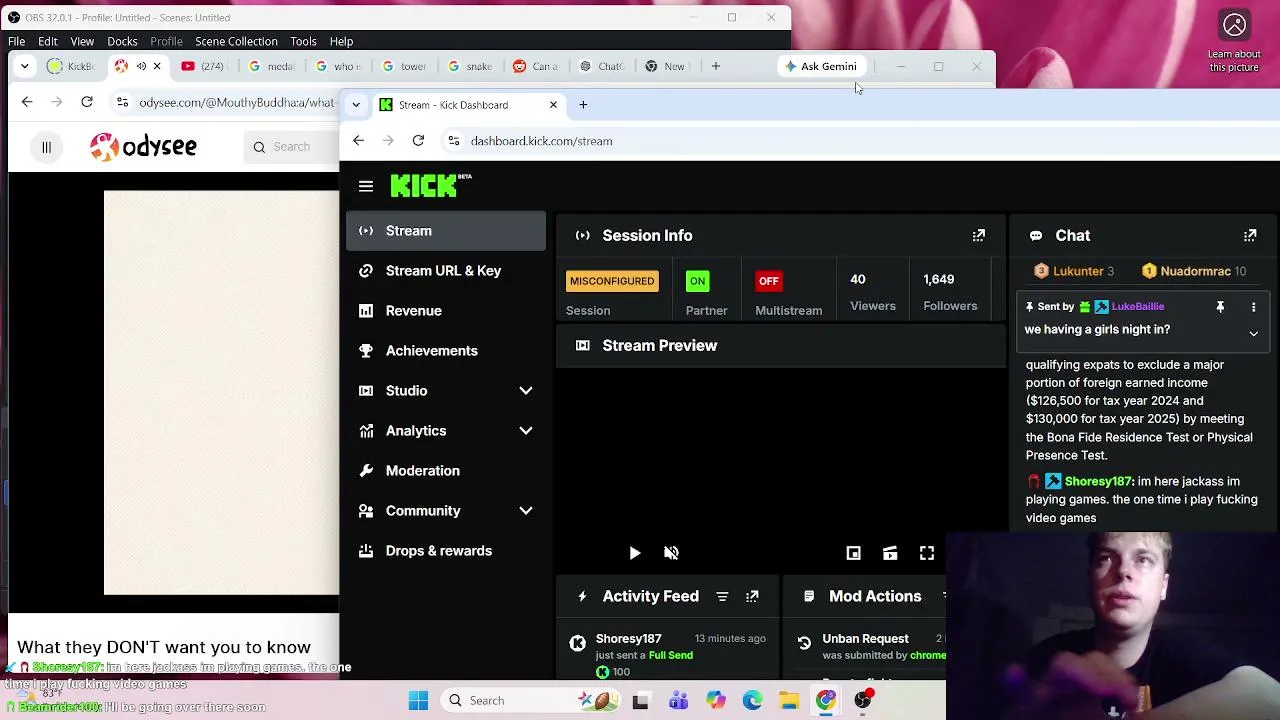Click the LukeBaillie username in the pinned message

(1138, 307)
